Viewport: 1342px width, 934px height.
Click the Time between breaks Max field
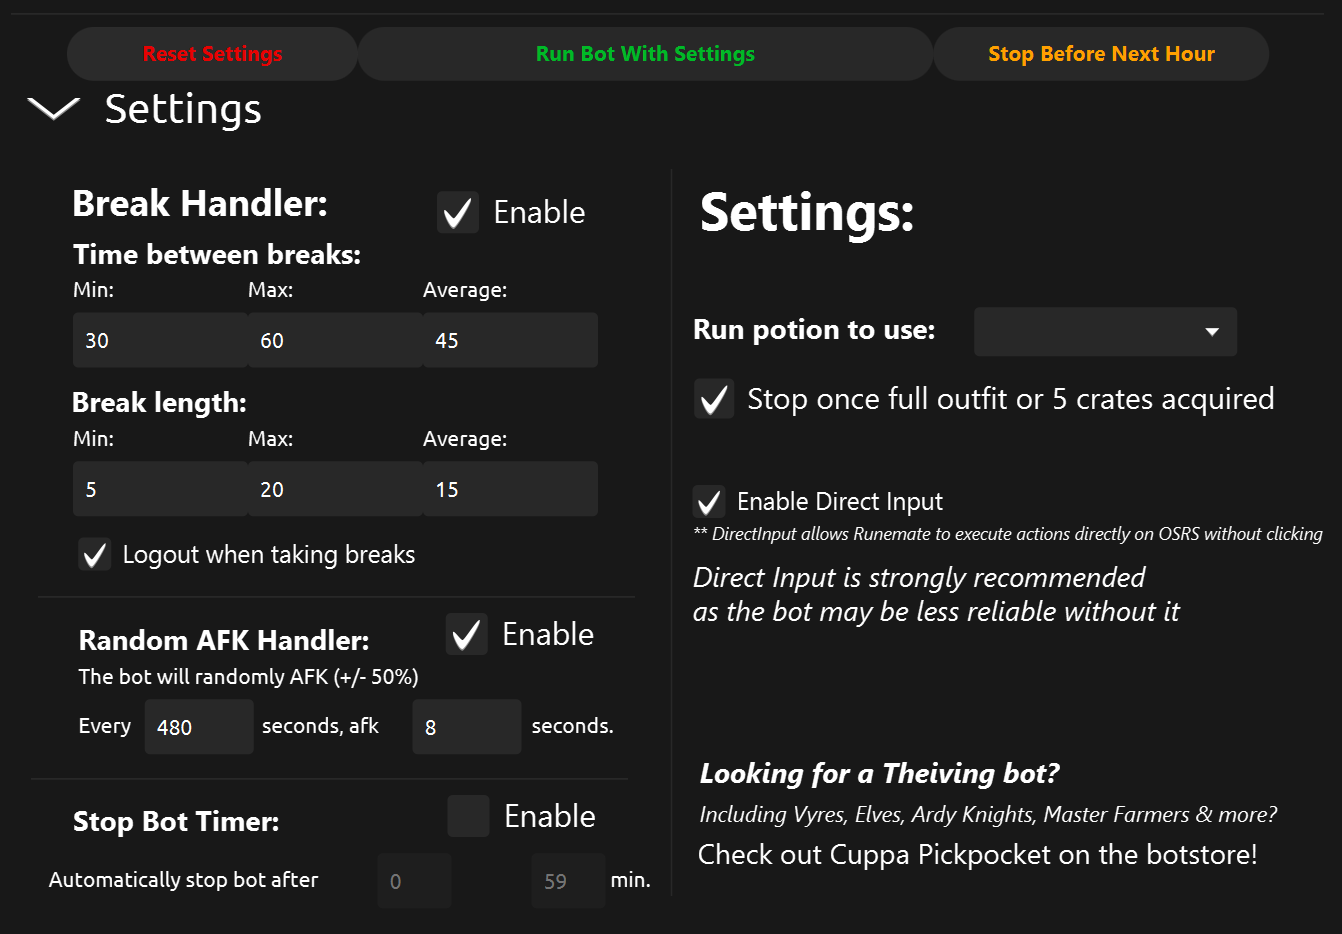point(335,341)
